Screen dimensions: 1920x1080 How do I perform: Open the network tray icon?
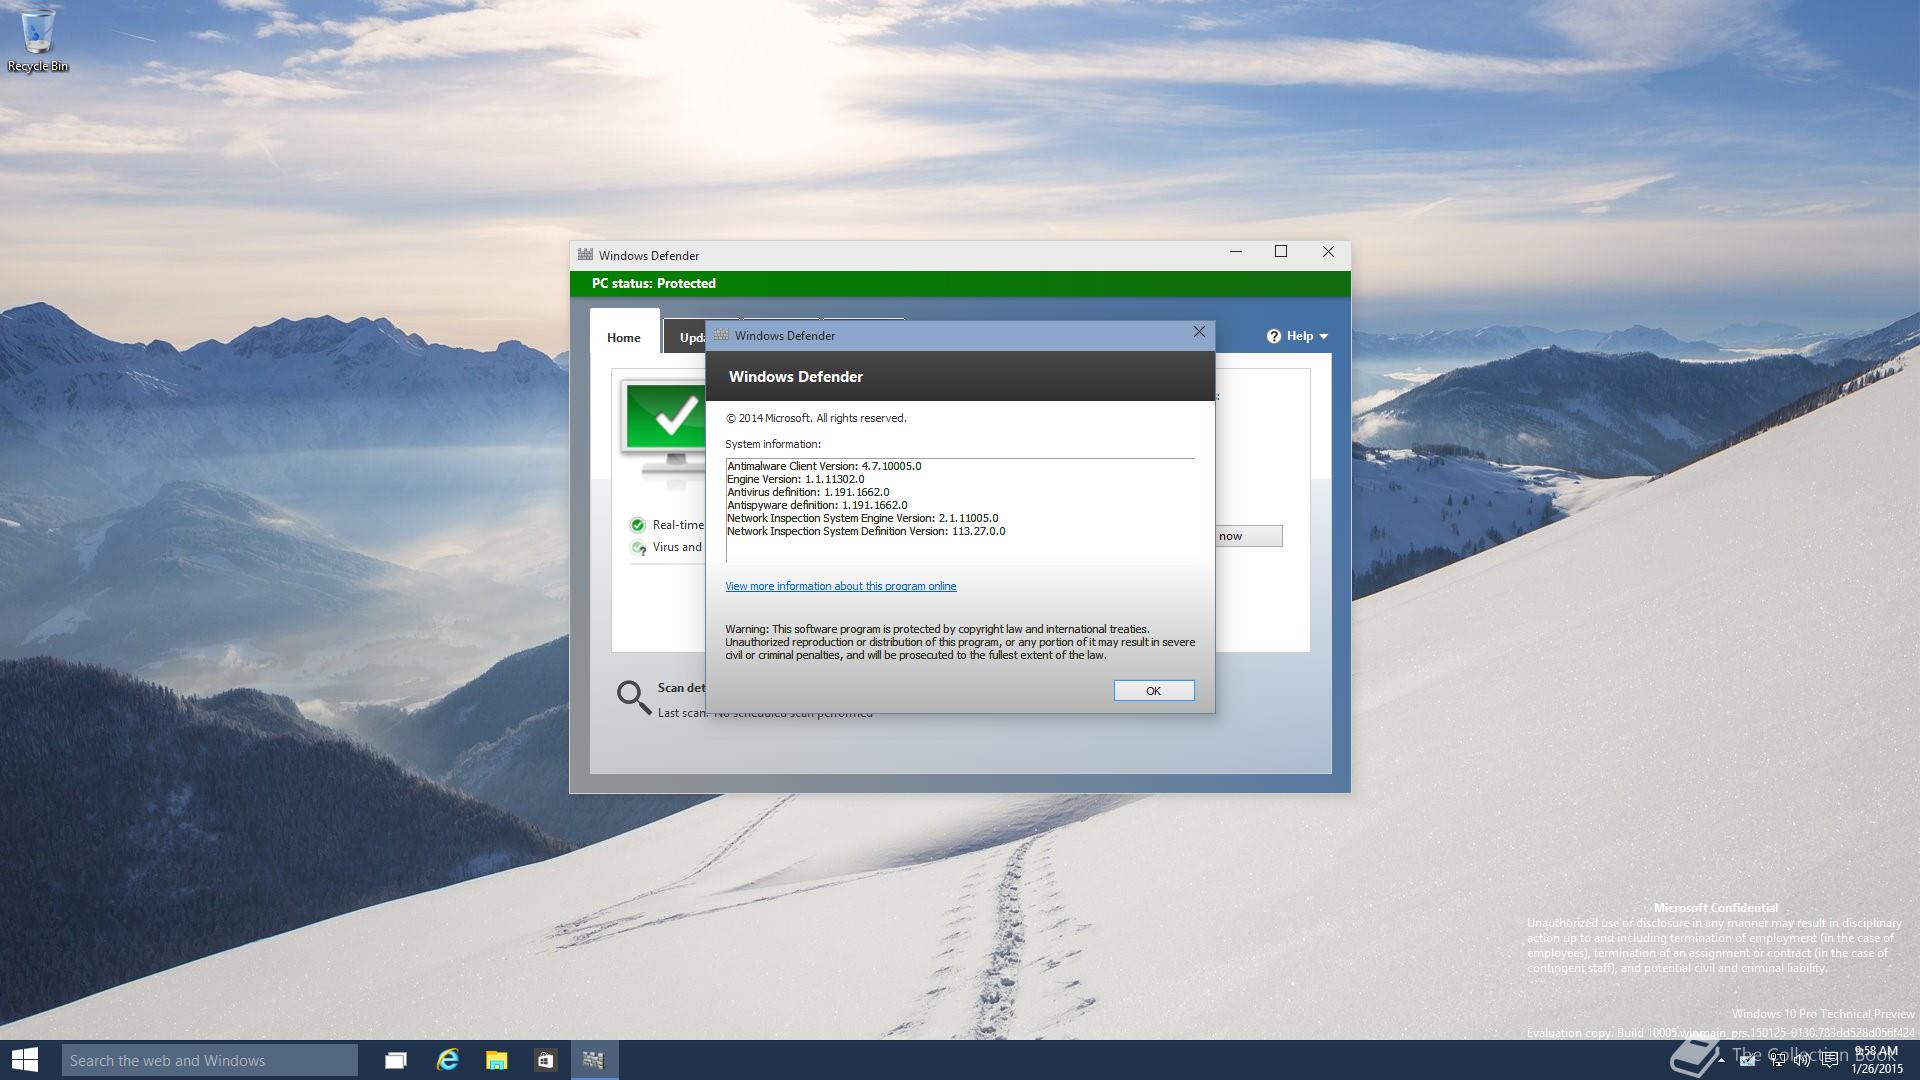coord(1777,1060)
